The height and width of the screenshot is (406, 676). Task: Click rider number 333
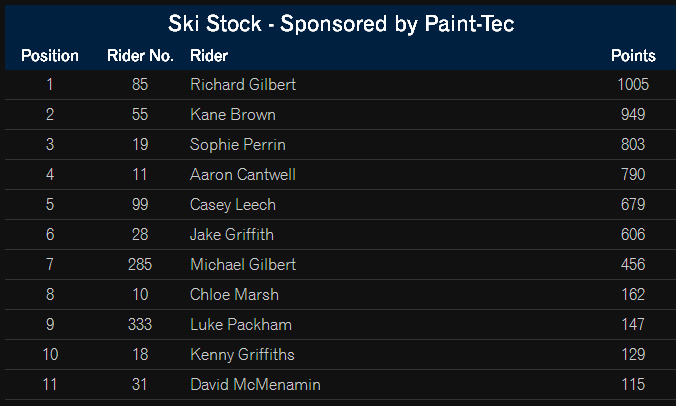point(140,325)
